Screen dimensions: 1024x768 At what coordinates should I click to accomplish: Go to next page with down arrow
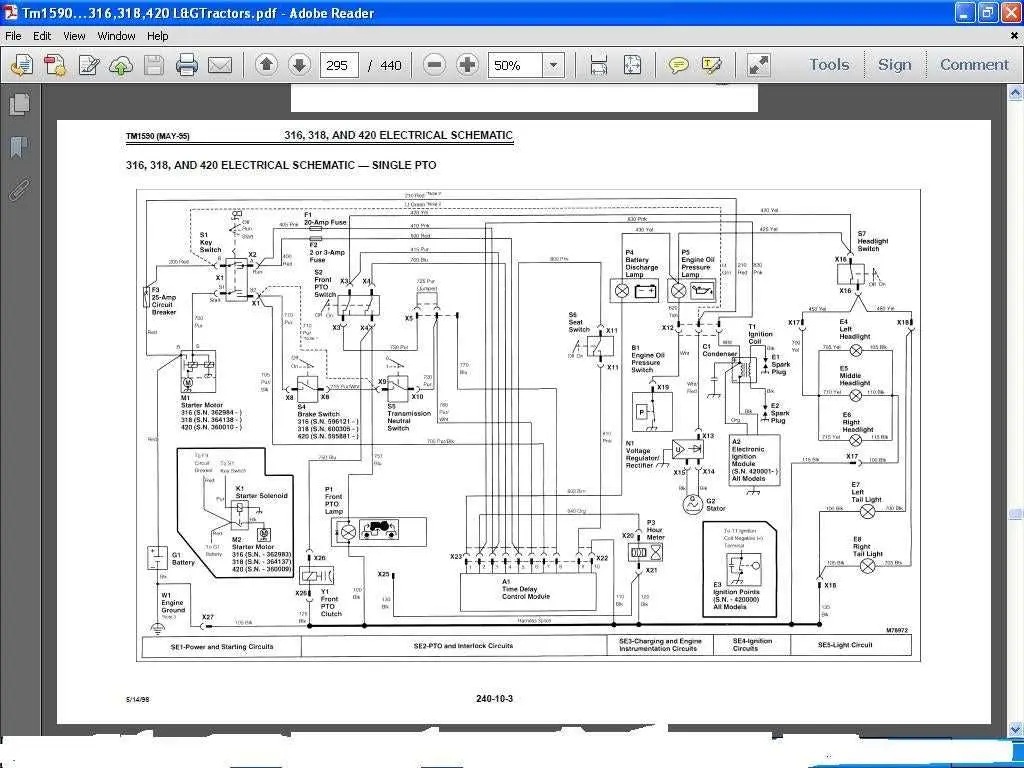click(x=299, y=65)
